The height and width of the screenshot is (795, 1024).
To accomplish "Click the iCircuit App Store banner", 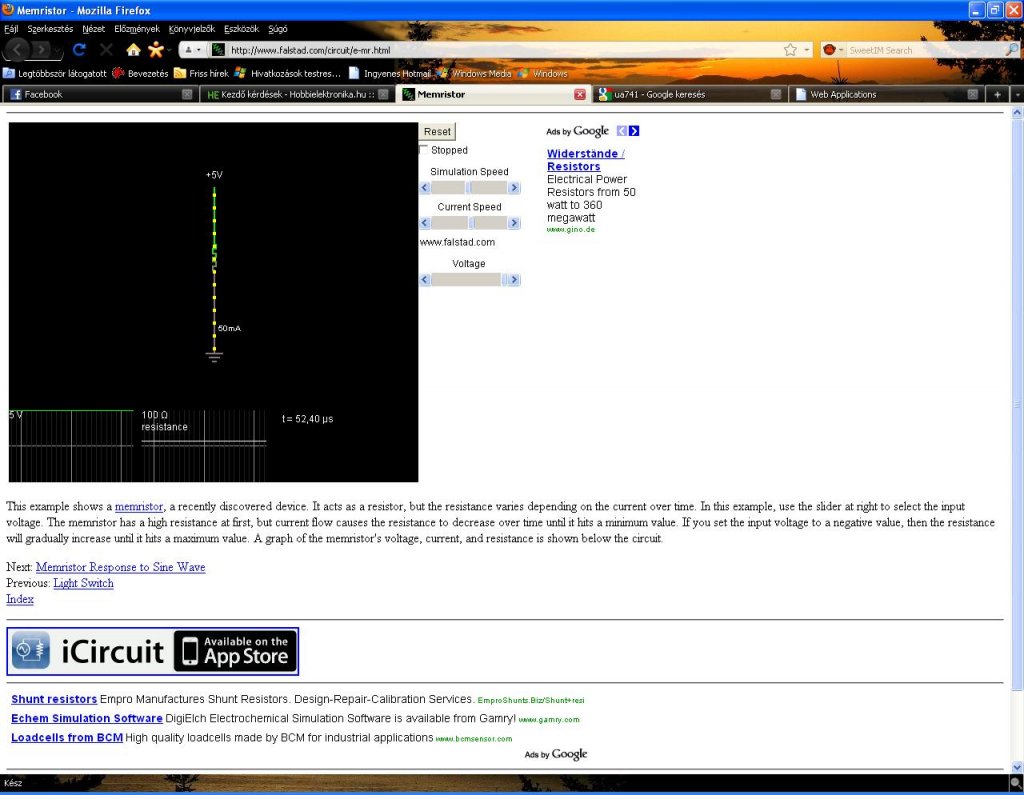I will pos(153,651).
